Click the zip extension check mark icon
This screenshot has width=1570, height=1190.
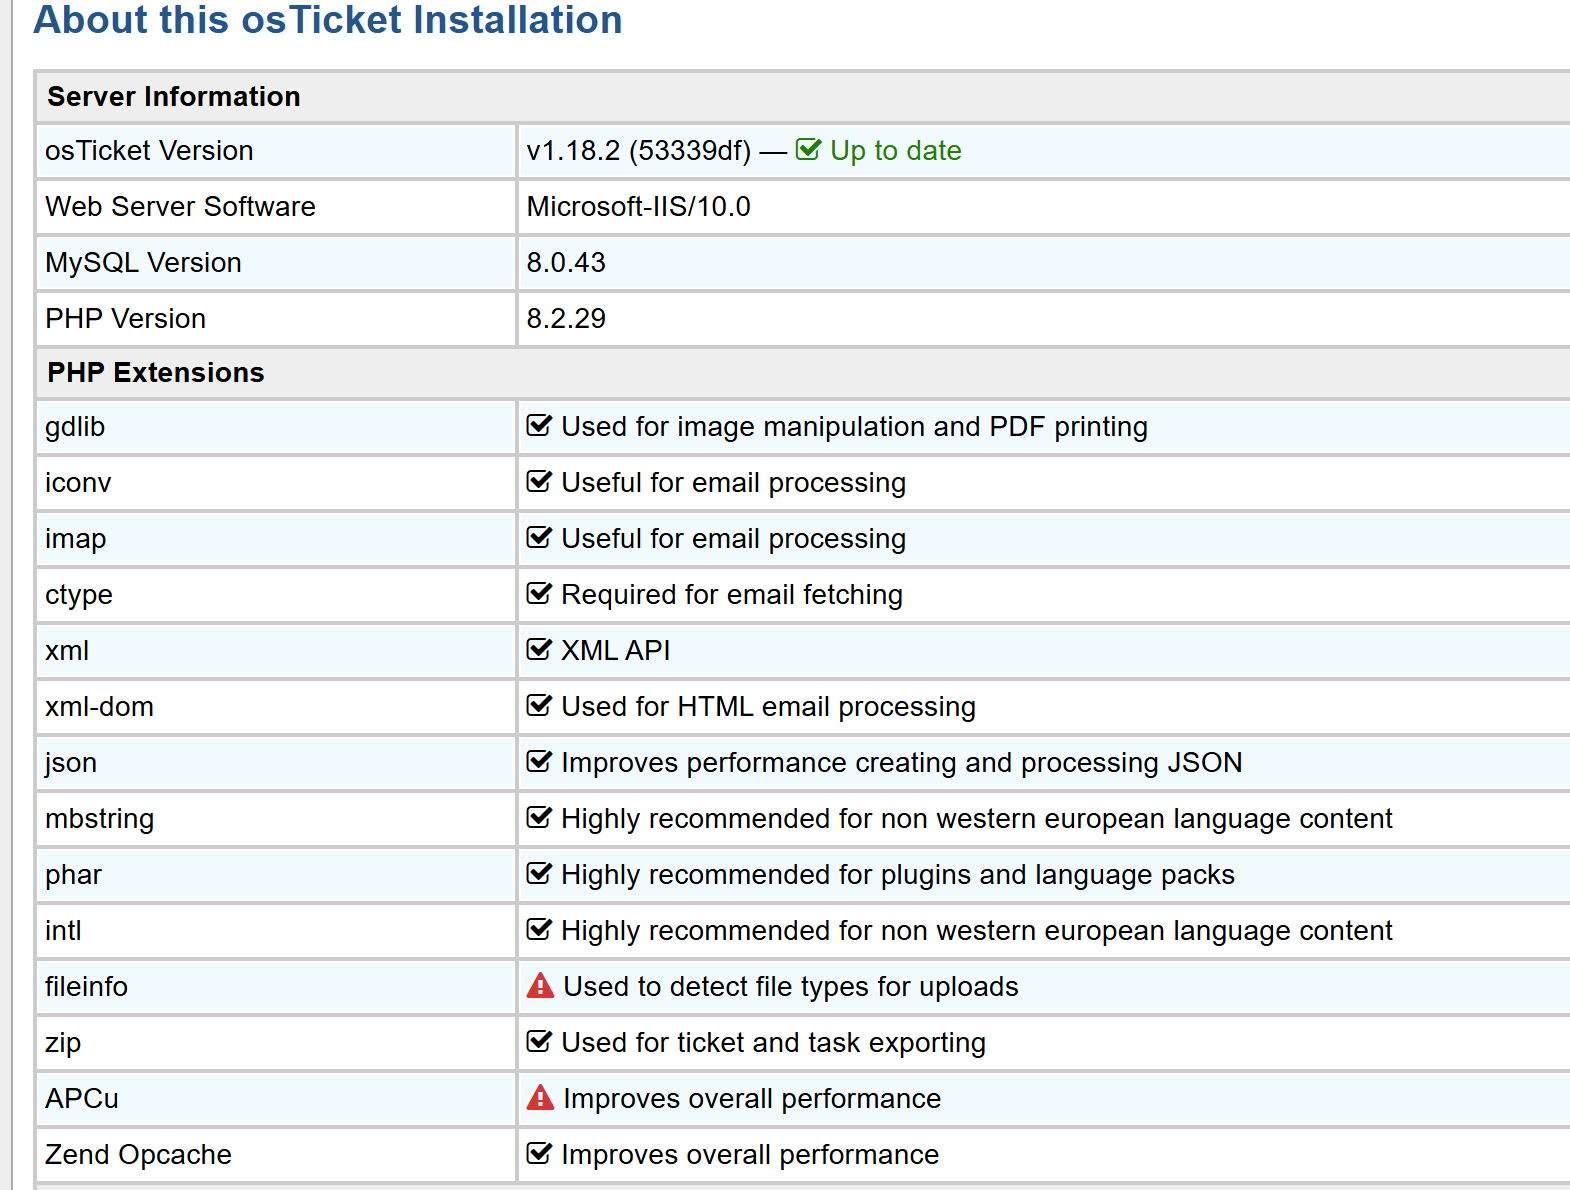click(x=539, y=1042)
